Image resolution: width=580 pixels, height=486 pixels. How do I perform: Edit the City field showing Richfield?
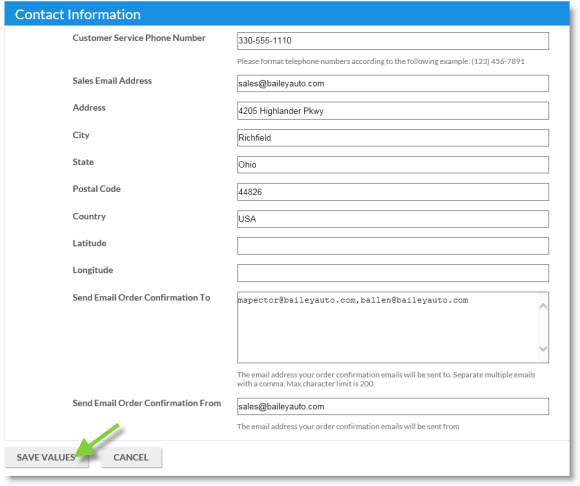coord(392,138)
